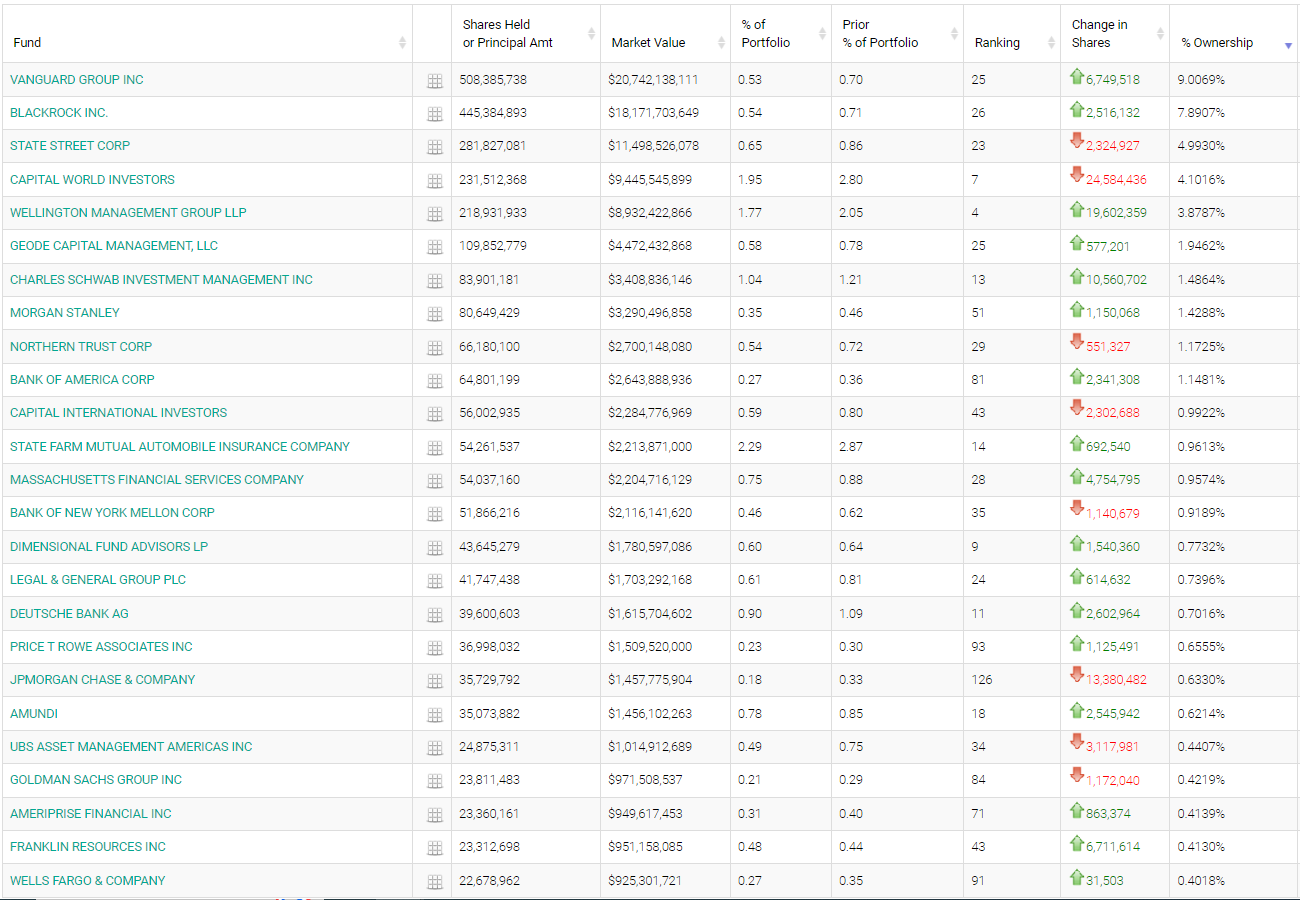Open STATE STREET CORP fund link
This screenshot has width=1300, height=900.
[x=70, y=146]
